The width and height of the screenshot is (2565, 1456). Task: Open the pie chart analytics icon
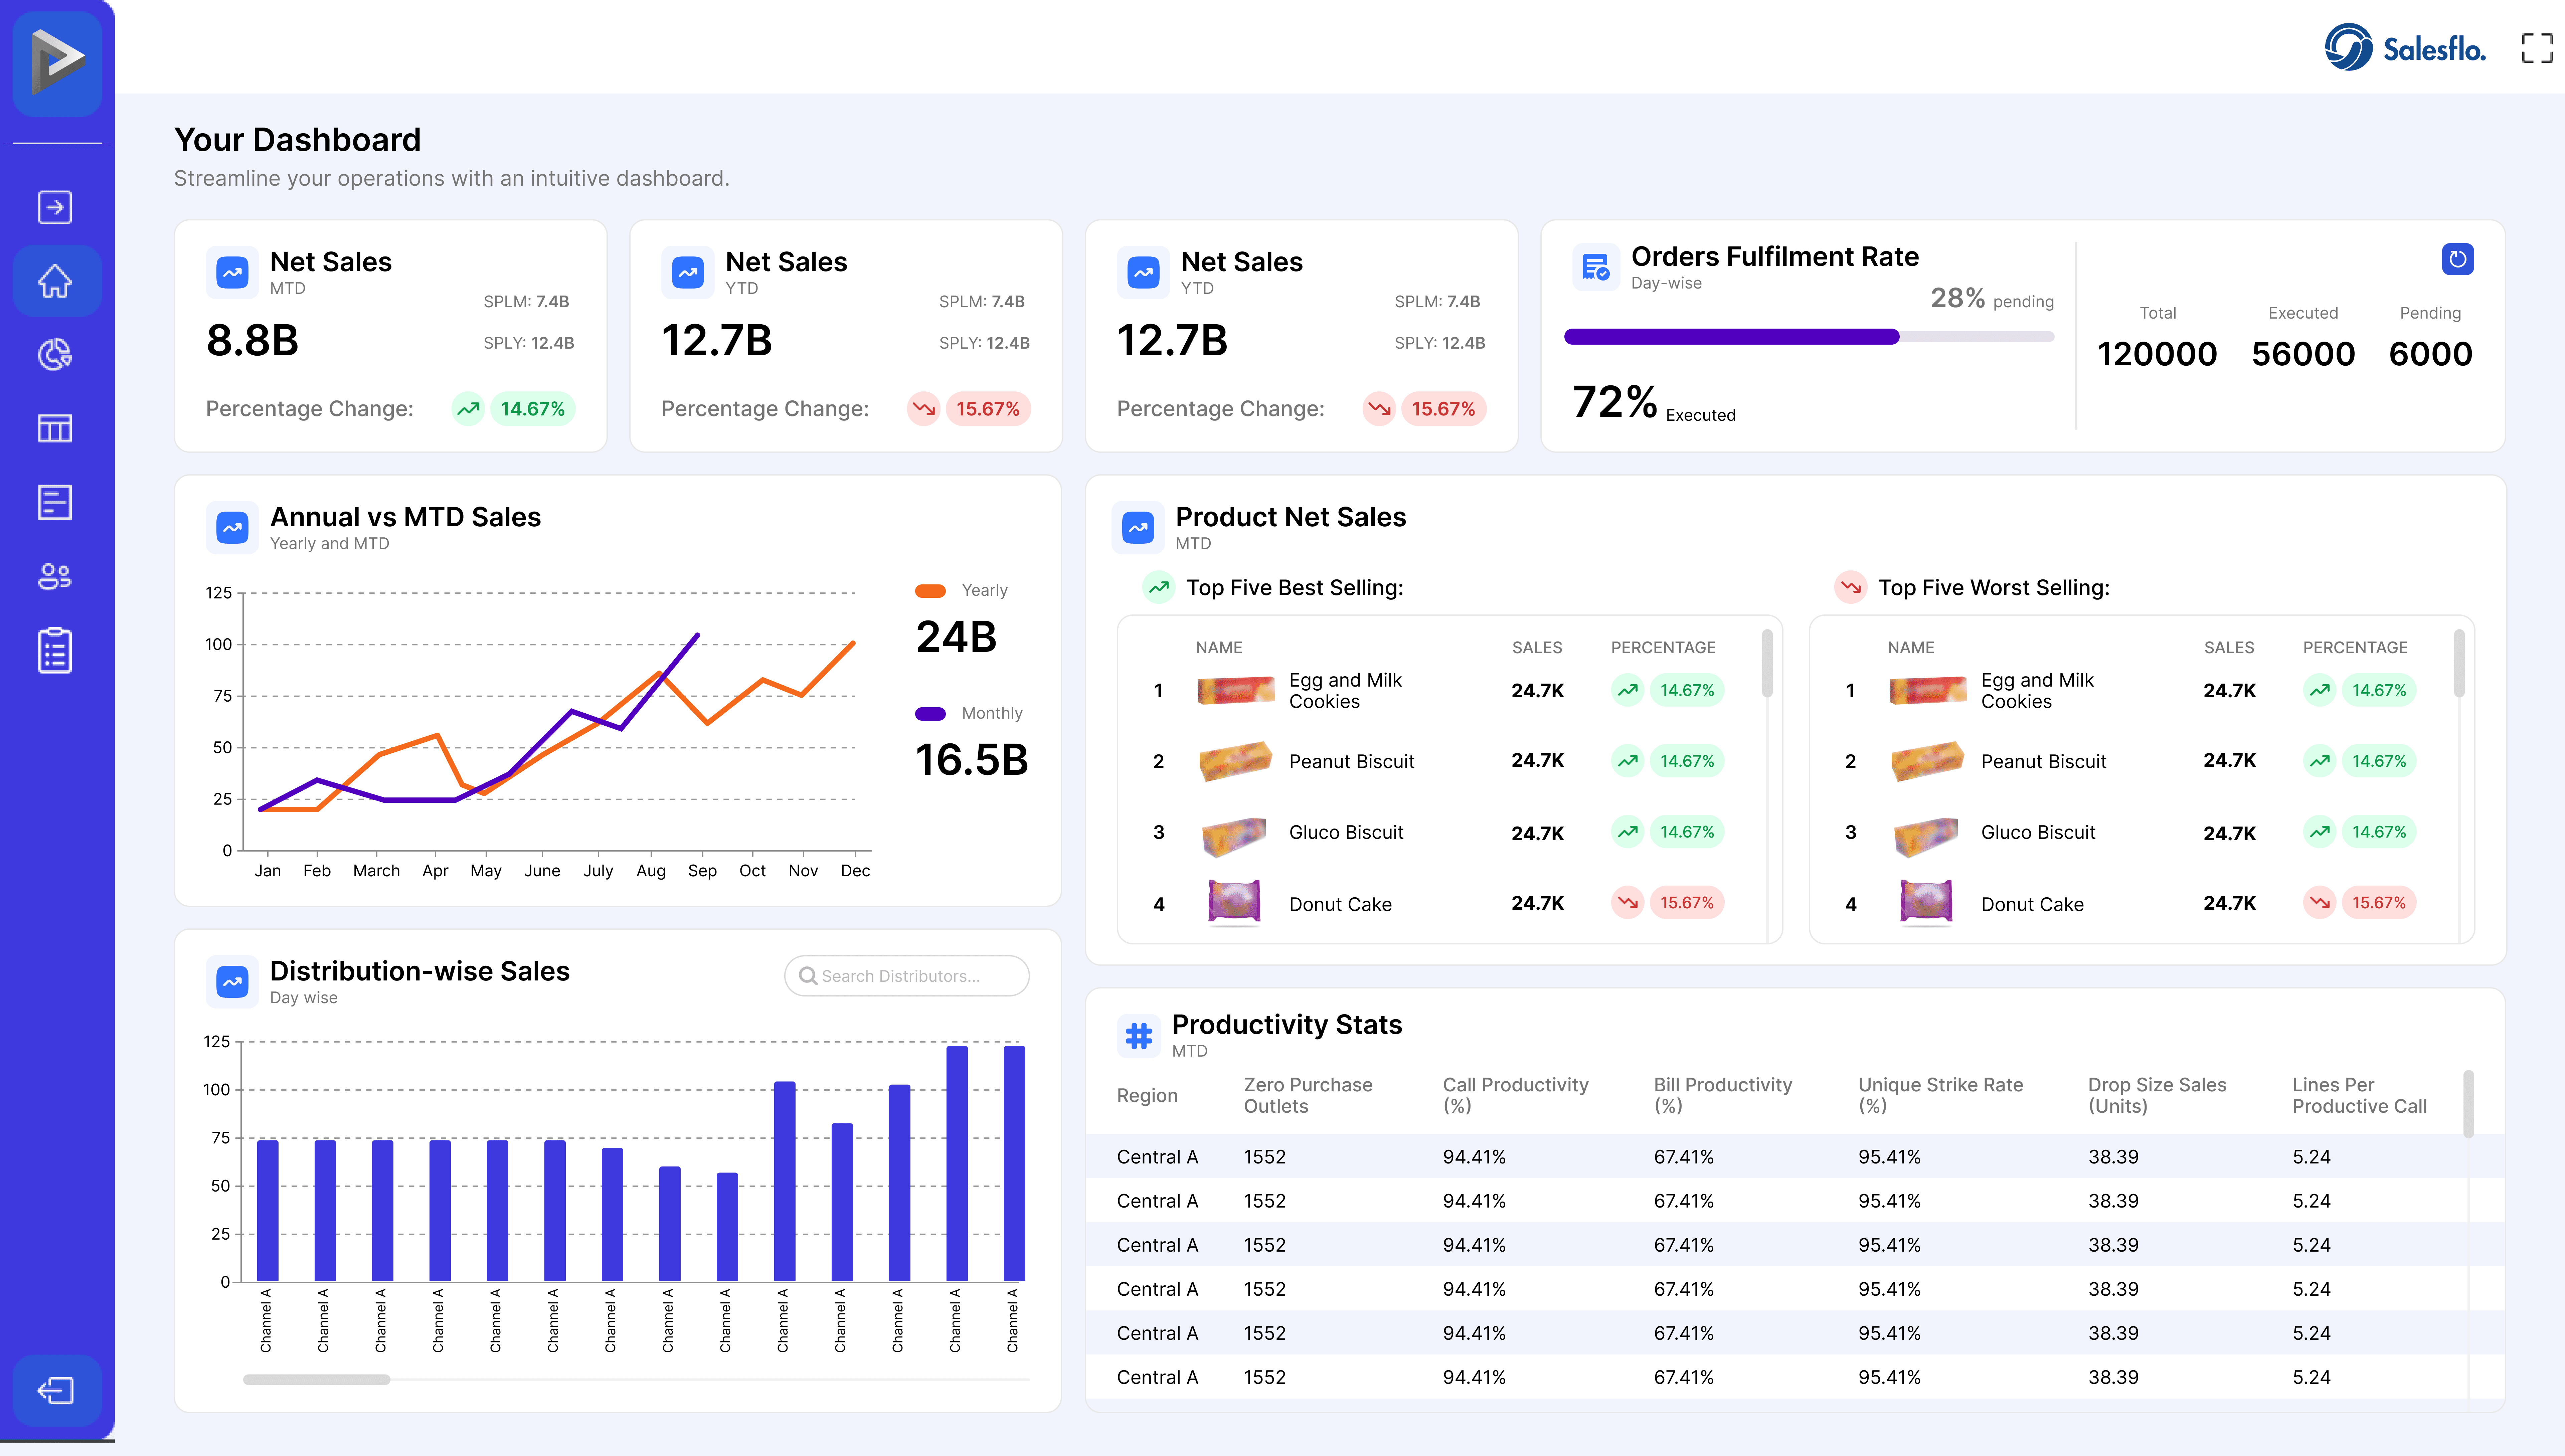(x=55, y=354)
